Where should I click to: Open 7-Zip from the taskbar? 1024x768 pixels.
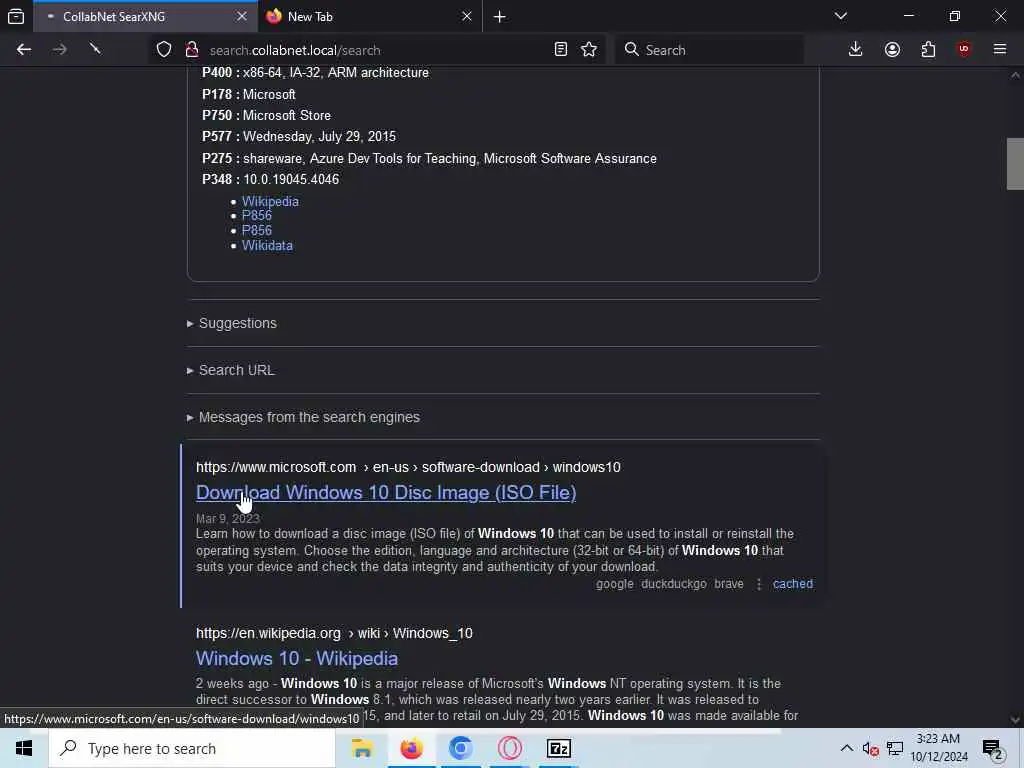pos(558,748)
